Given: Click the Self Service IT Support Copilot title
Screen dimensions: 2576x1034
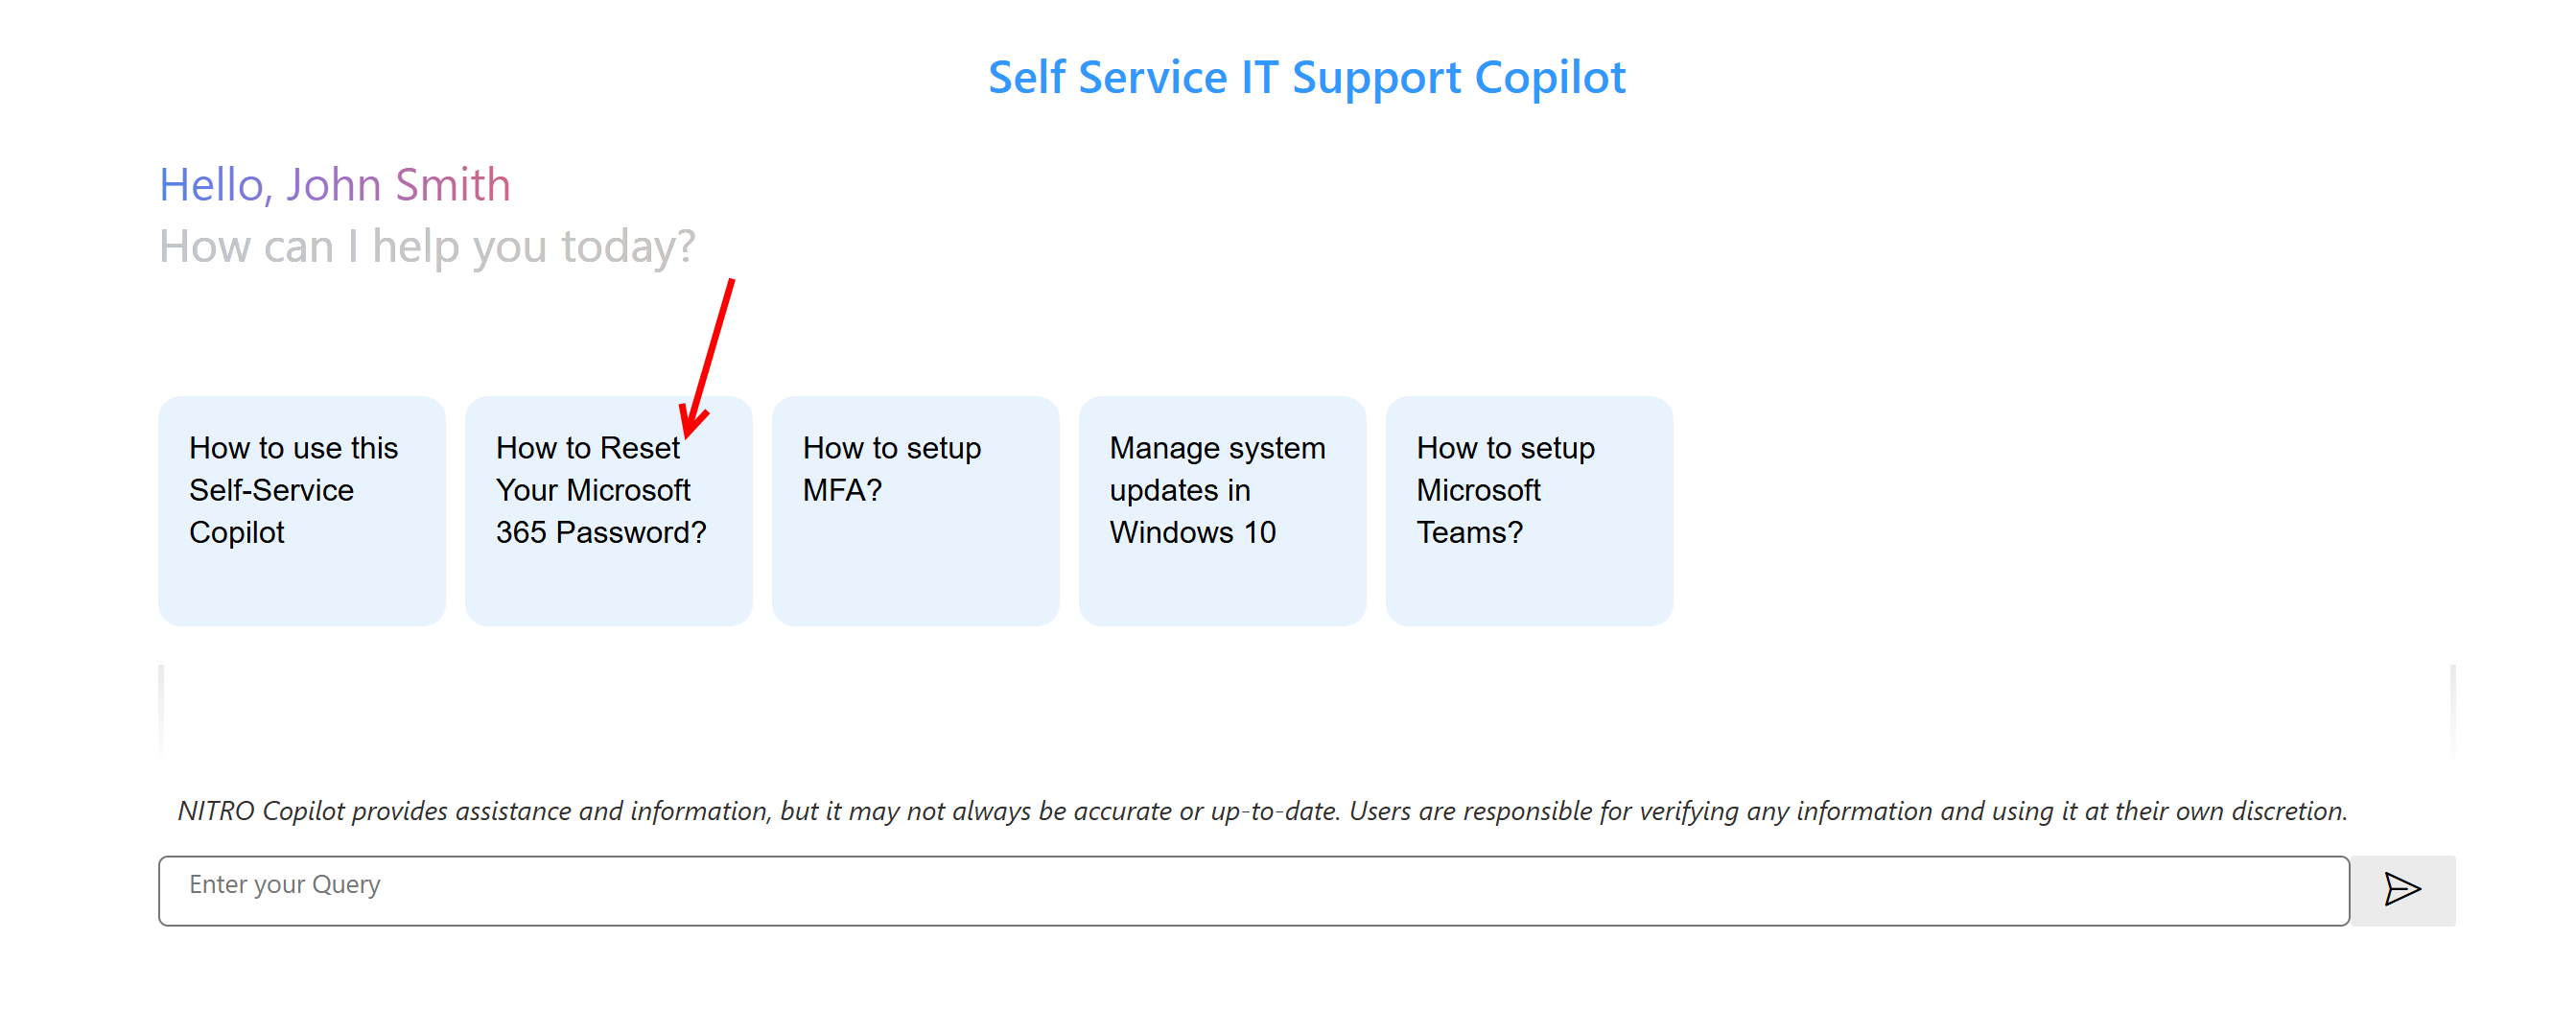Looking at the screenshot, I should (1306, 78).
